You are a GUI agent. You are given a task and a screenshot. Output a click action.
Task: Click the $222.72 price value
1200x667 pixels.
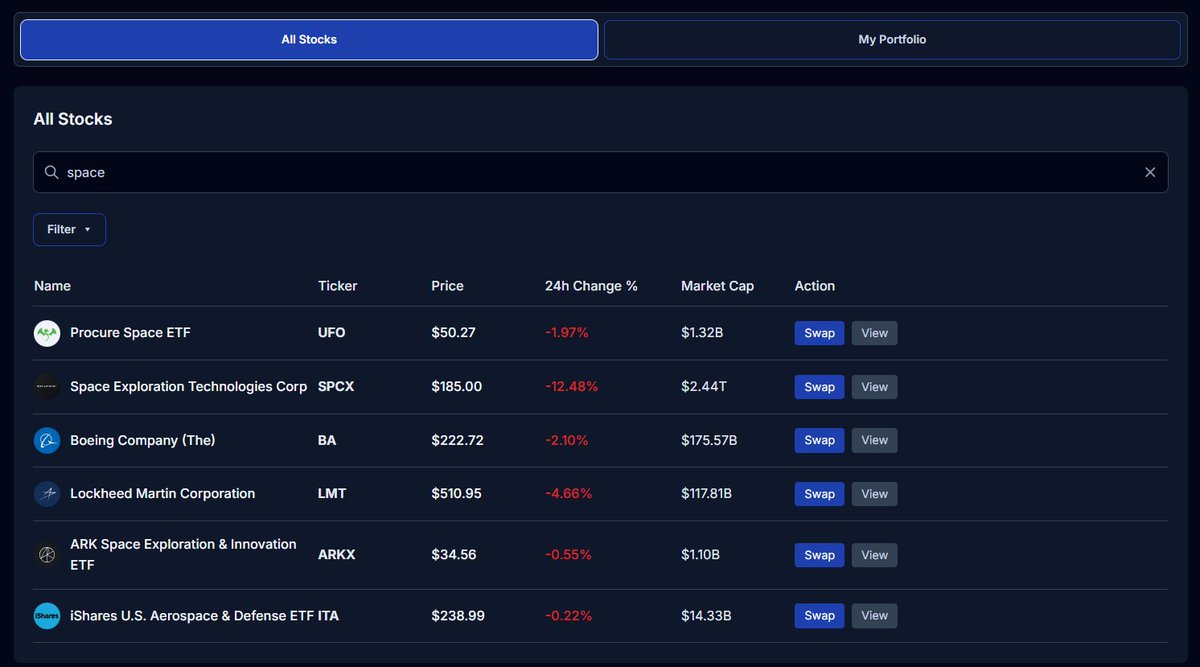(x=458, y=440)
